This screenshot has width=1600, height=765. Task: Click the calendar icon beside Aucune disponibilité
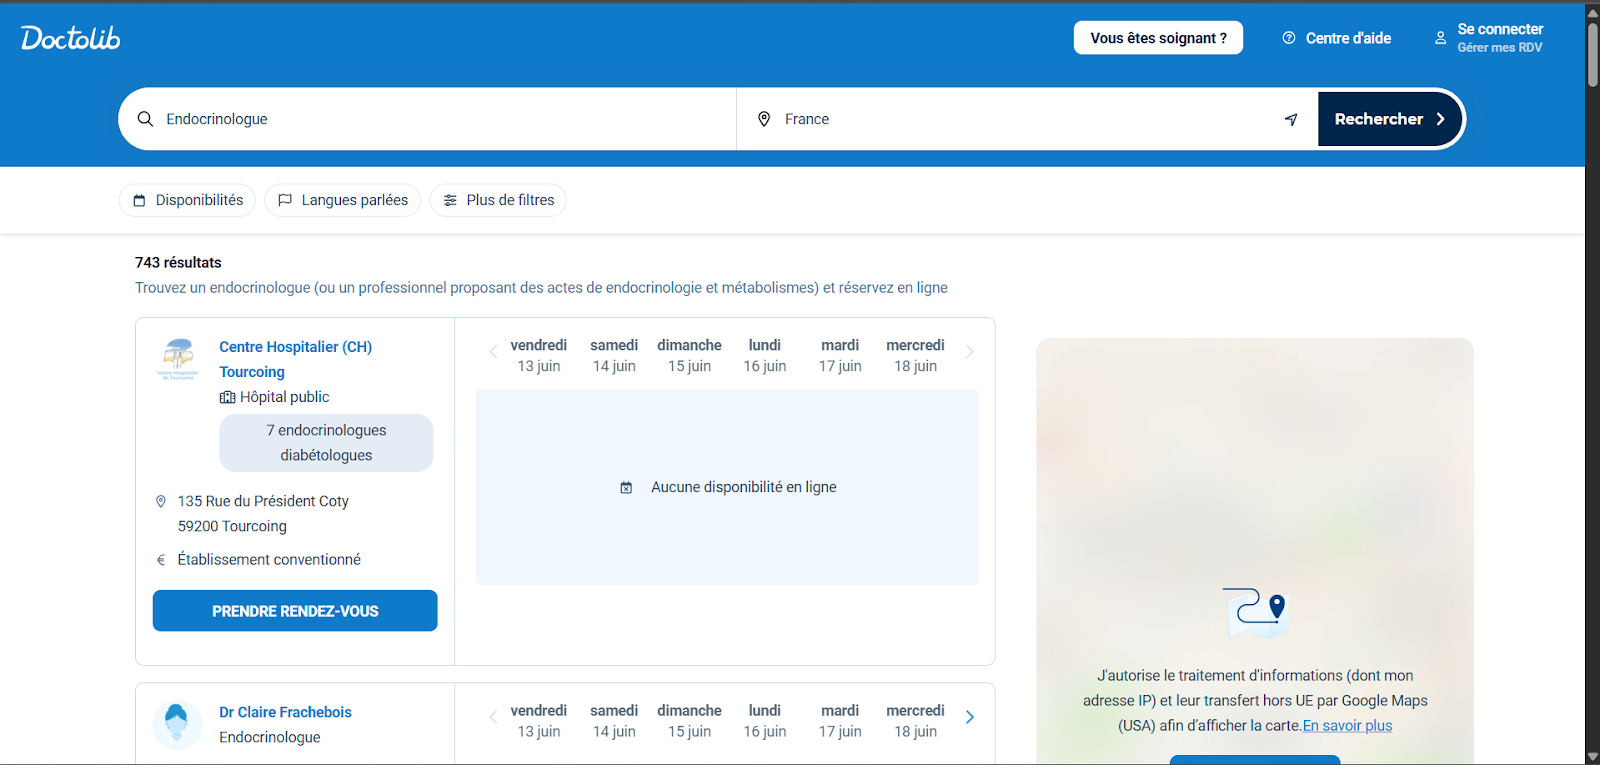coord(626,488)
